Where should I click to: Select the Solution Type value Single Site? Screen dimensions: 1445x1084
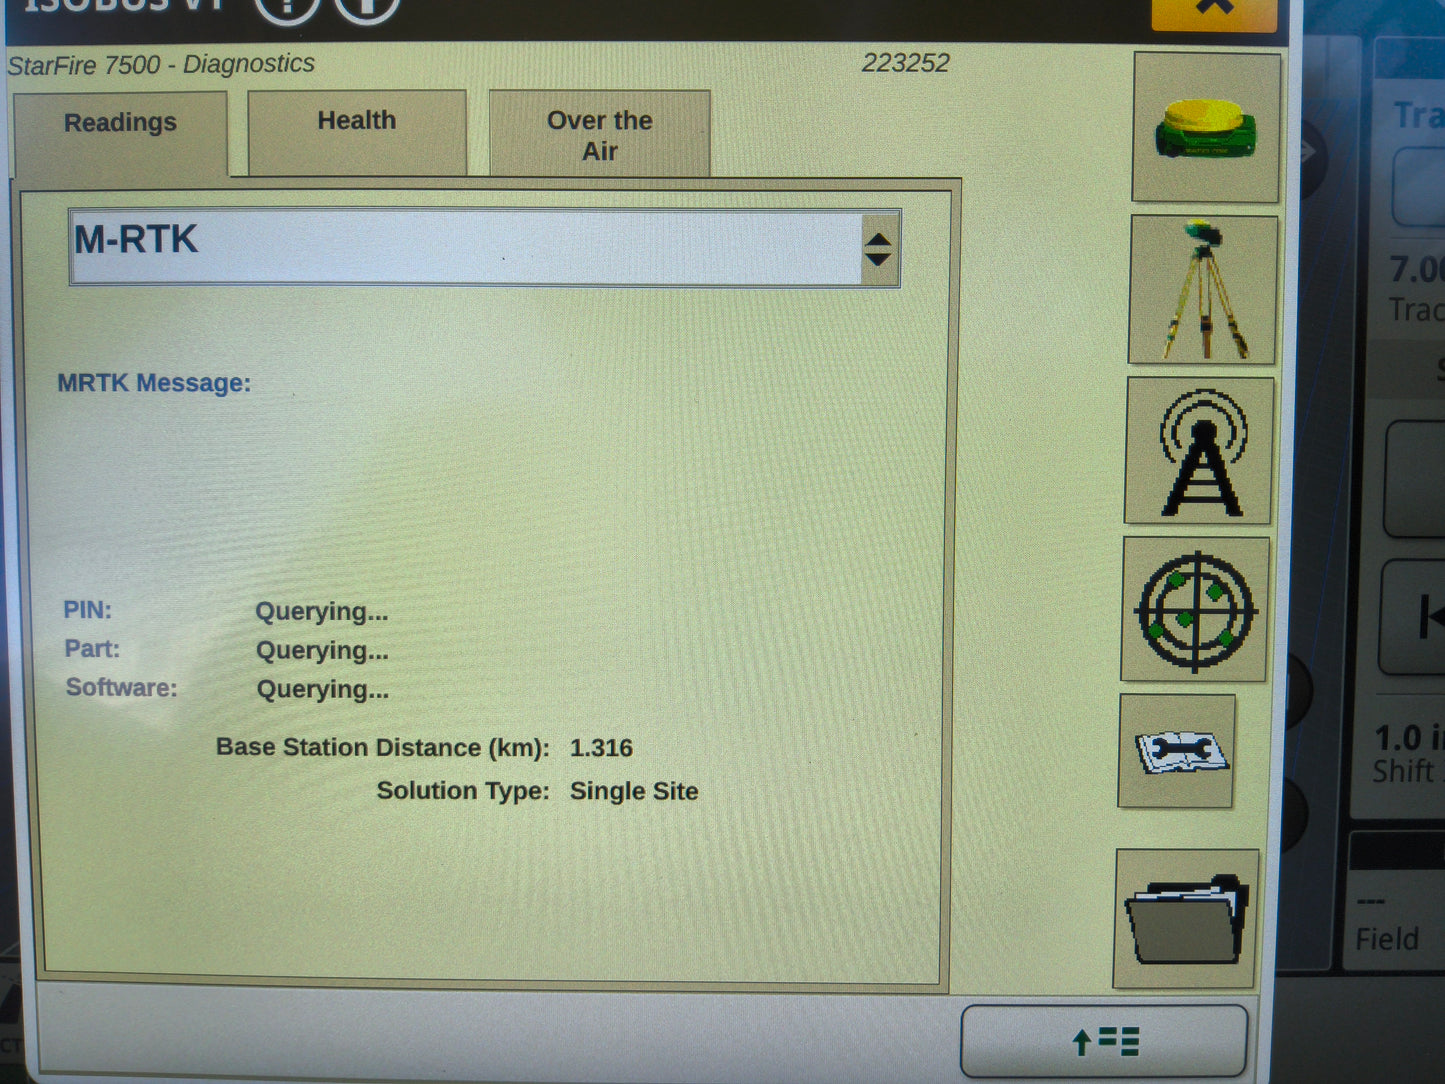coord(634,791)
